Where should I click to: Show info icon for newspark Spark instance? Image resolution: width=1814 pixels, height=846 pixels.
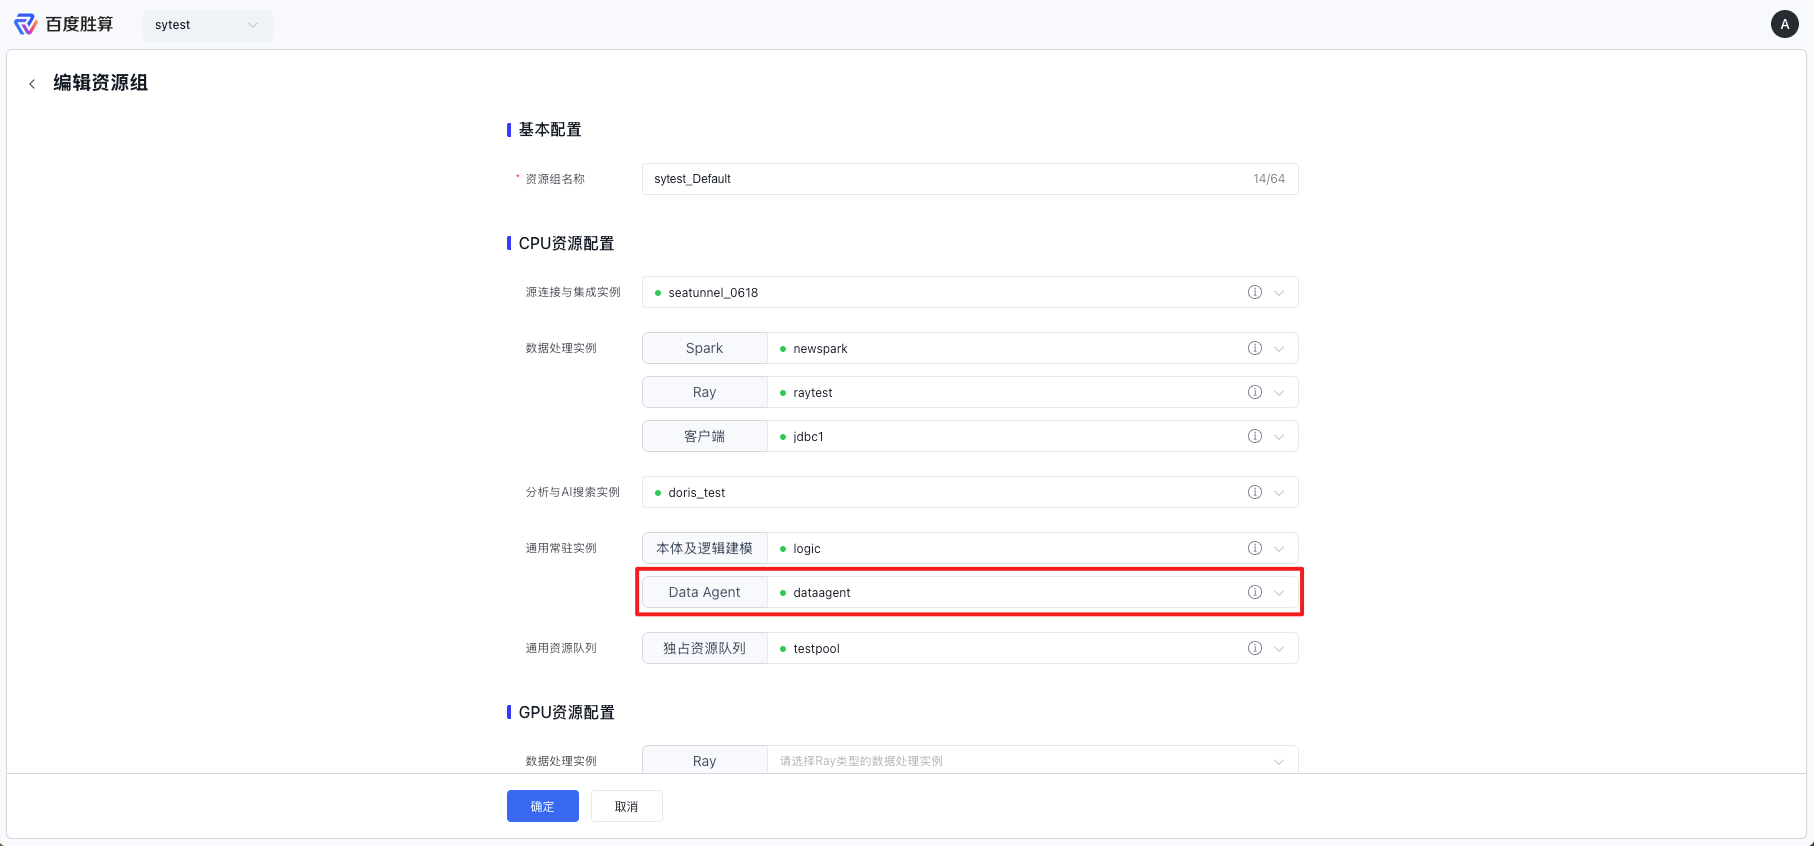pyautogui.click(x=1254, y=348)
